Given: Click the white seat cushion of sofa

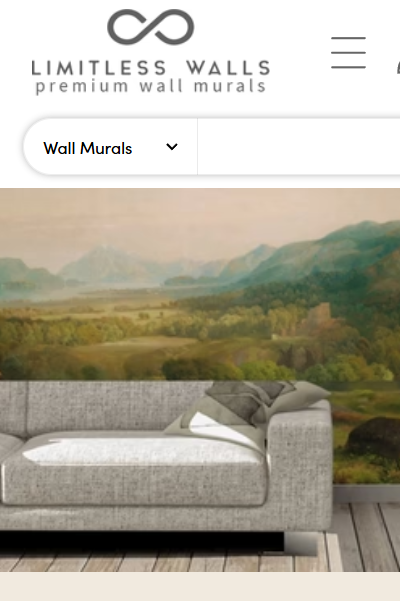Looking at the screenshot, I should click(x=144, y=450).
